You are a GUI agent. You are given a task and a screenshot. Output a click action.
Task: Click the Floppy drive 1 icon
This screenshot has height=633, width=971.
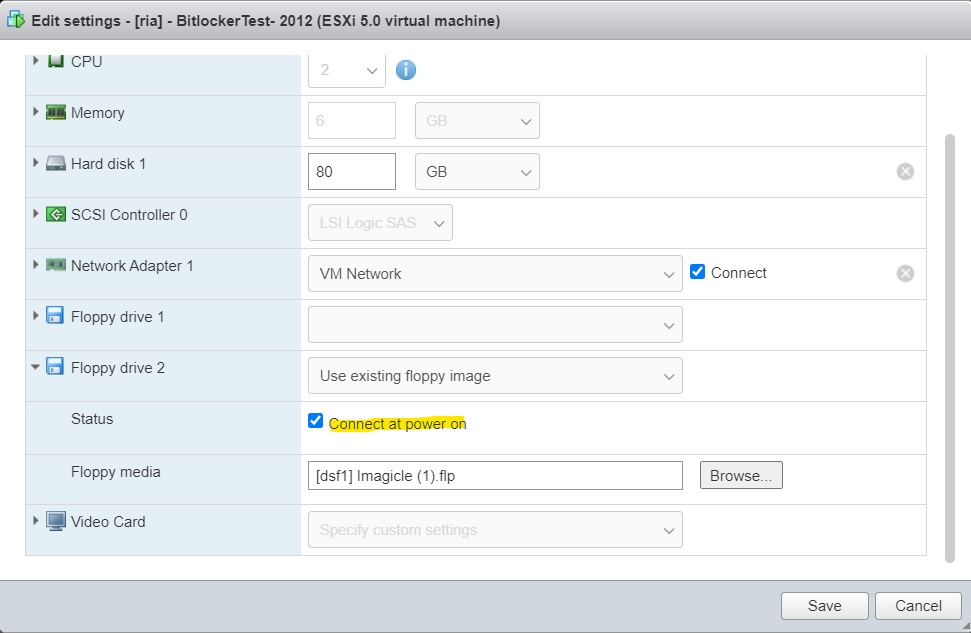pos(56,317)
